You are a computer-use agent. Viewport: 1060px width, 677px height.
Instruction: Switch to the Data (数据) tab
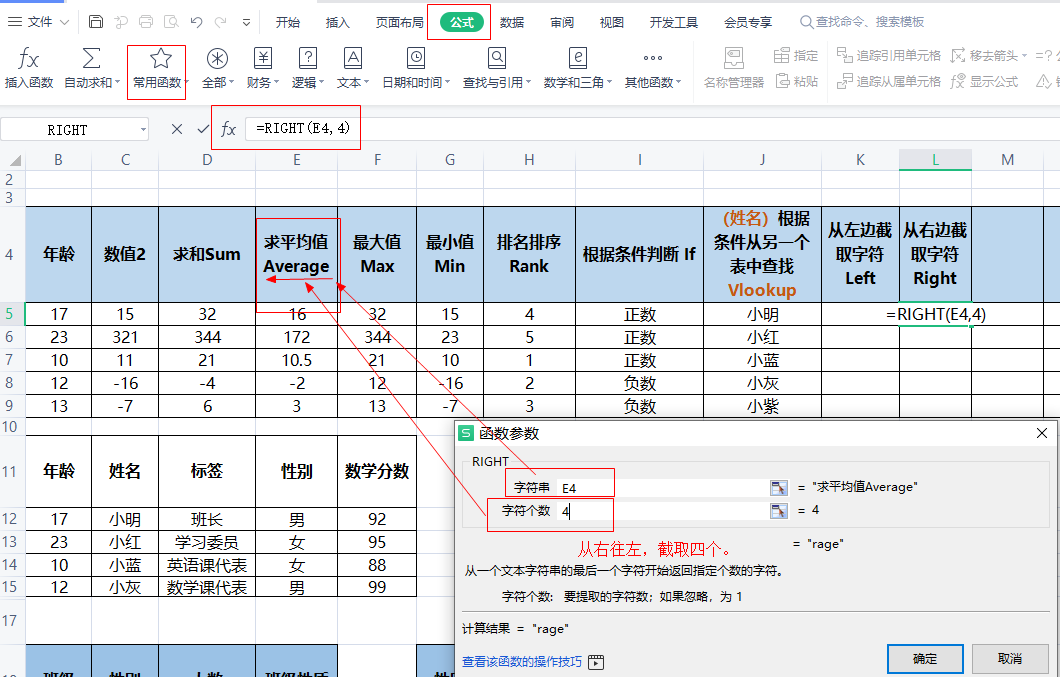(x=512, y=22)
